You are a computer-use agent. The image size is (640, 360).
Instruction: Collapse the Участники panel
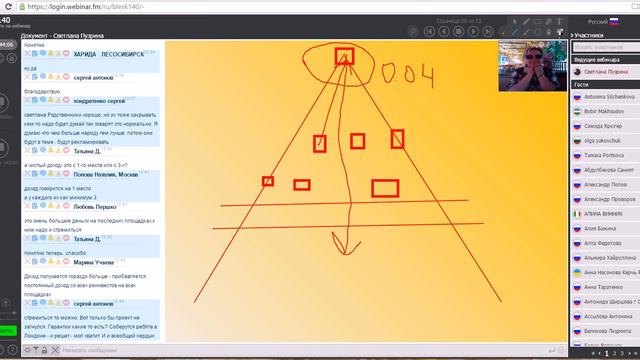point(587,36)
